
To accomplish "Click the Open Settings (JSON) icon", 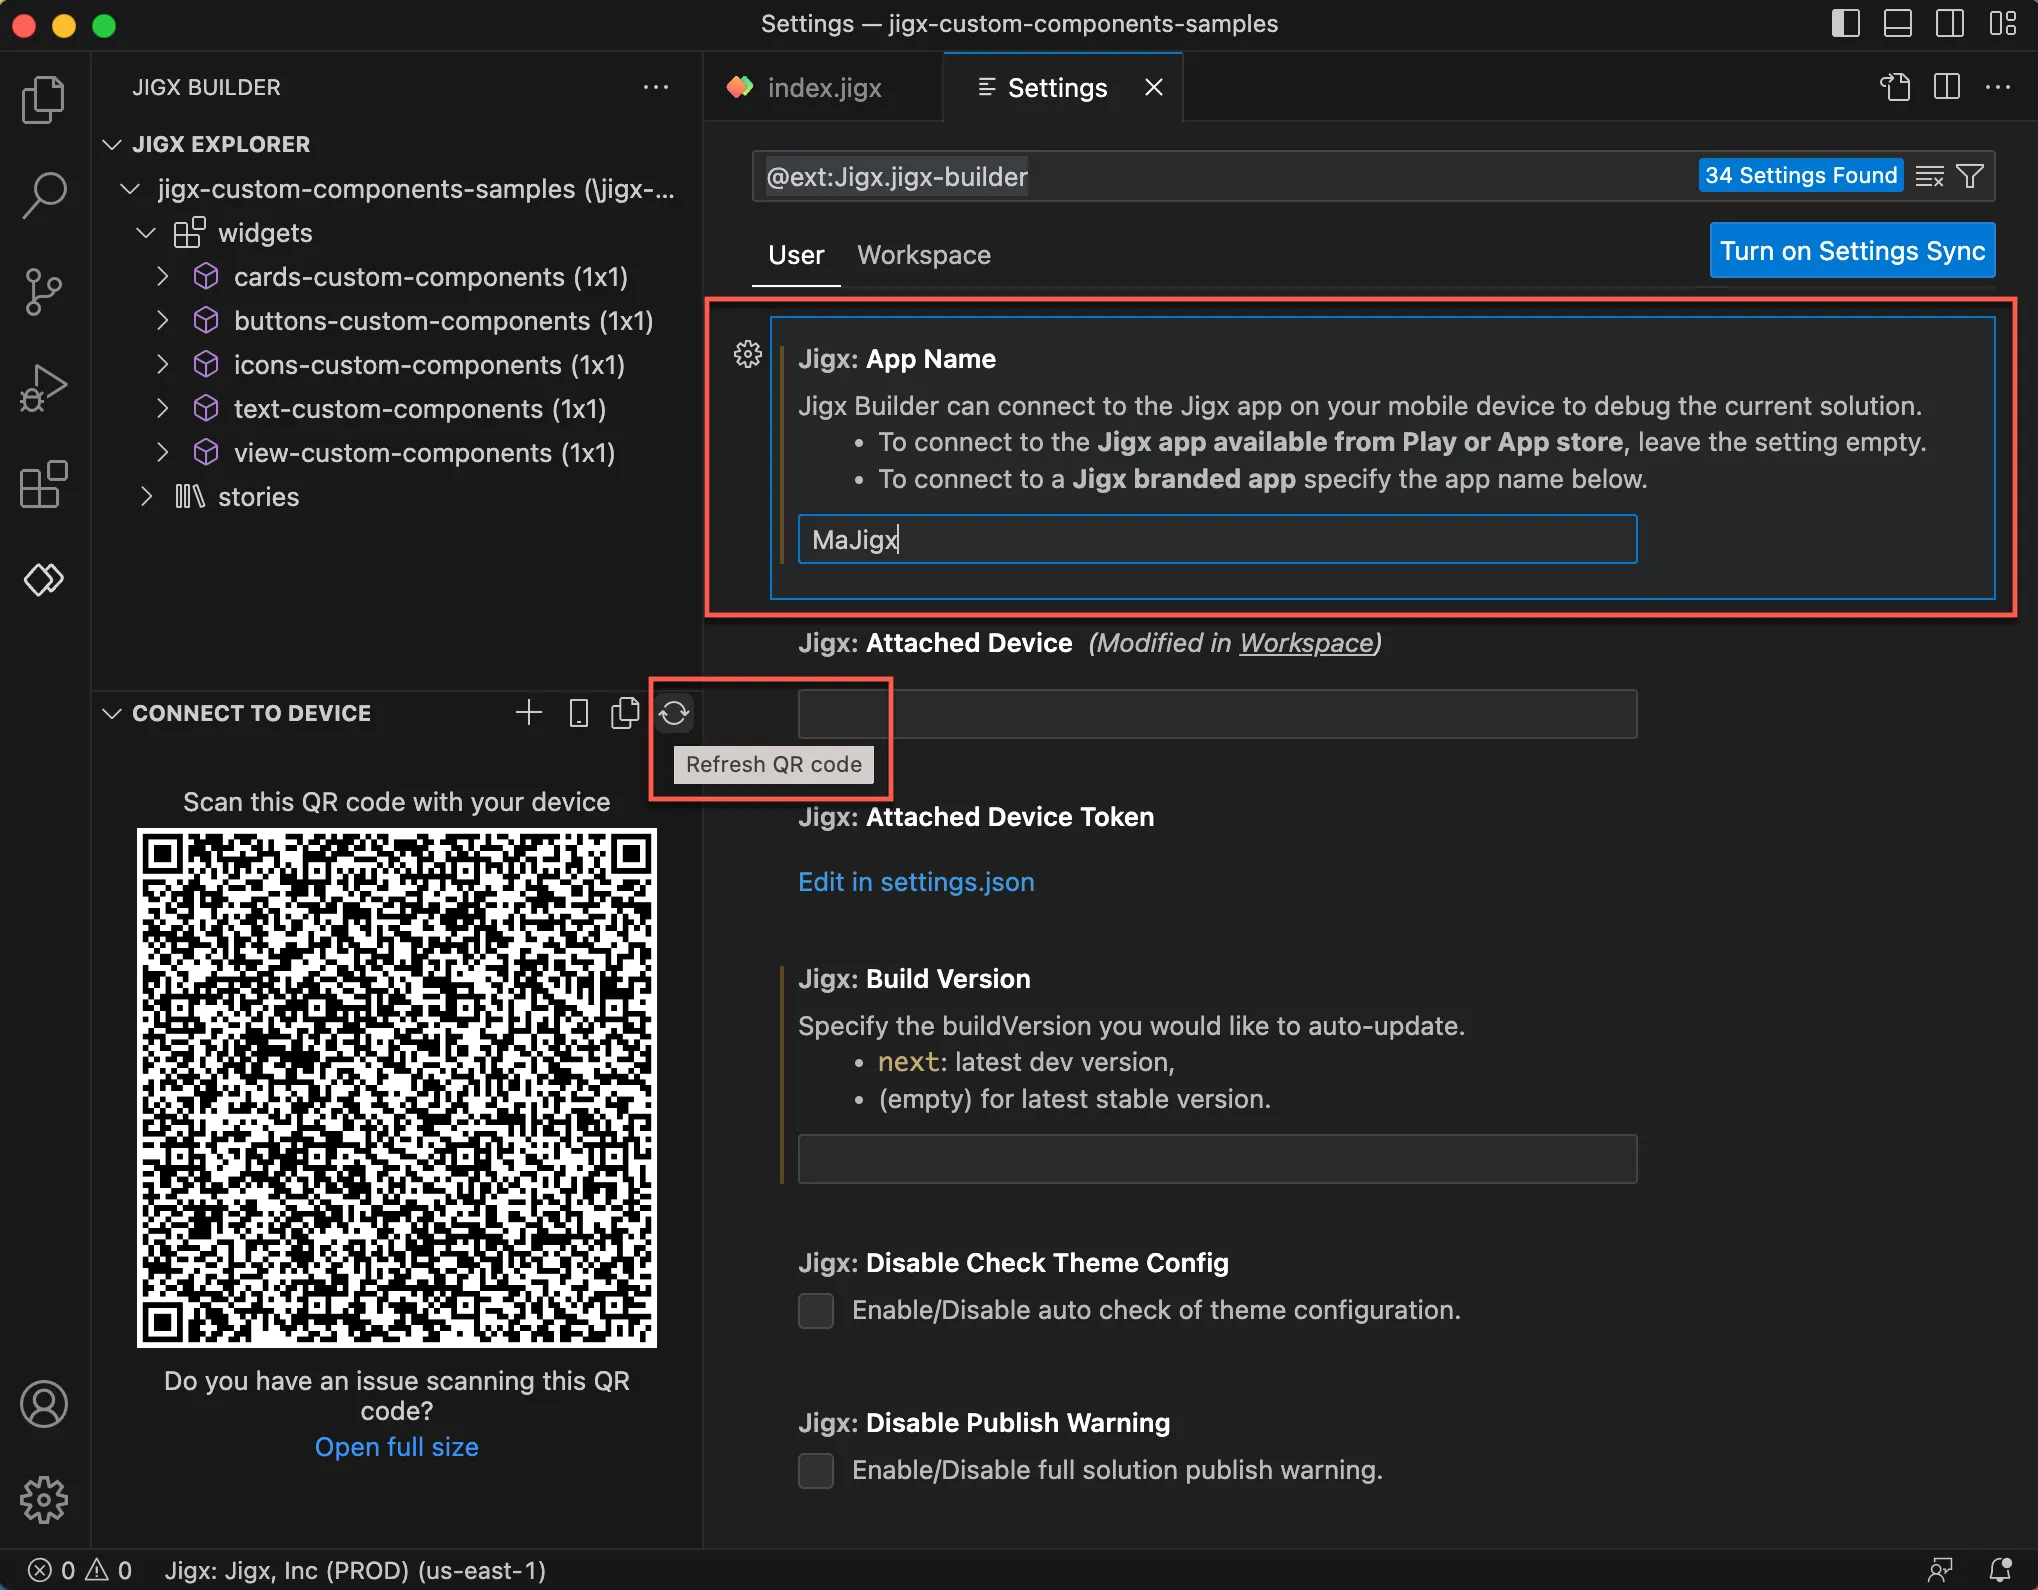I will pyautogui.click(x=1894, y=87).
